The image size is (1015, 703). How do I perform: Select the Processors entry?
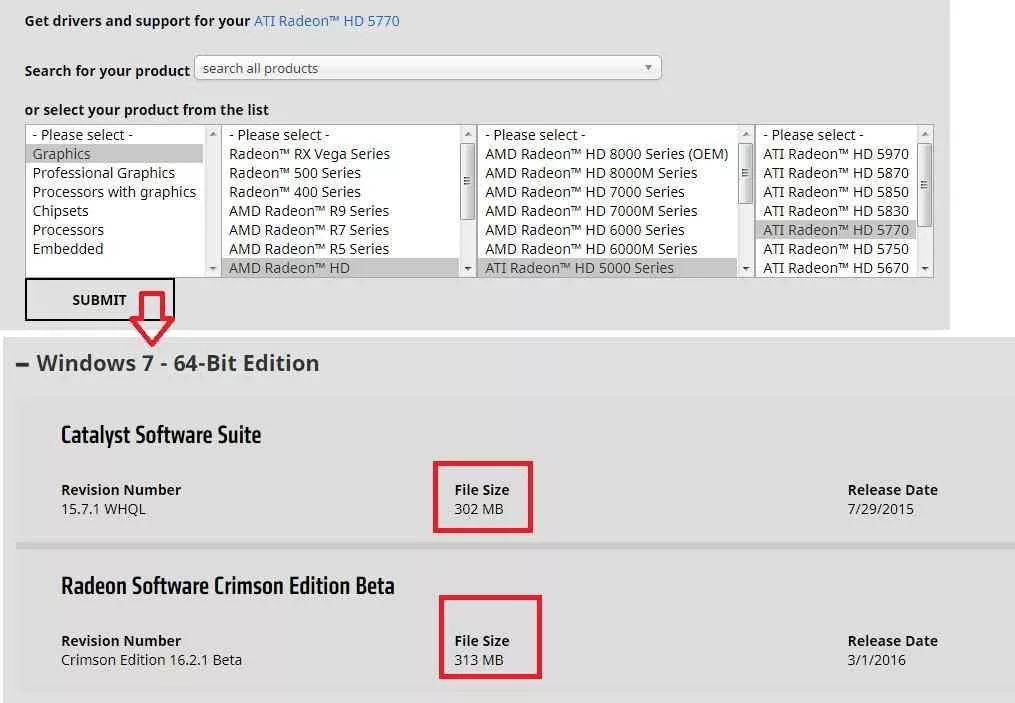114,230
